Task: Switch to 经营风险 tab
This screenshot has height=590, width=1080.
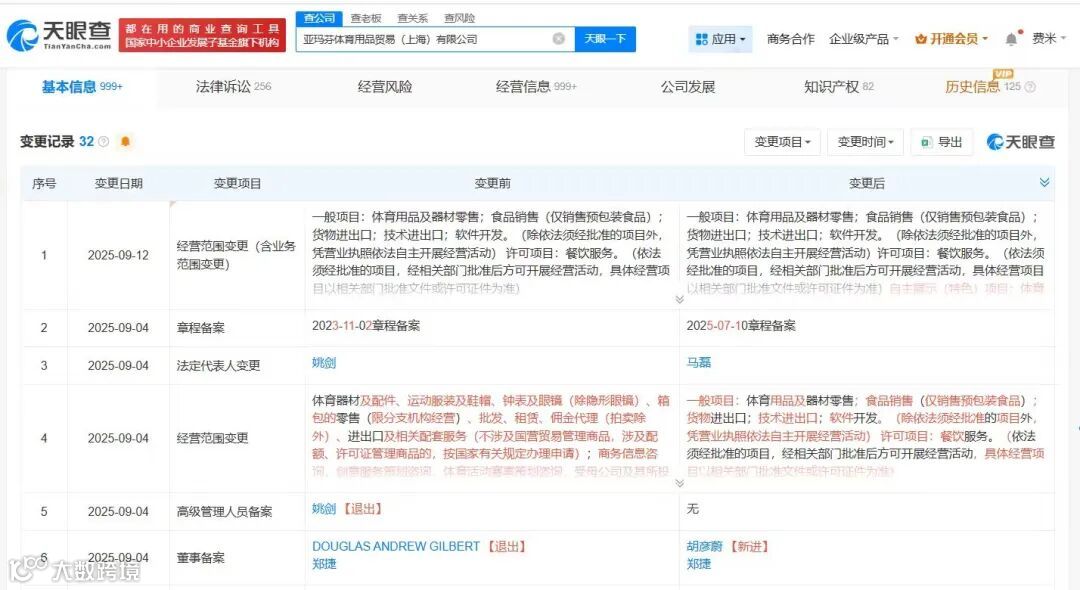Action: pyautogui.click(x=384, y=87)
